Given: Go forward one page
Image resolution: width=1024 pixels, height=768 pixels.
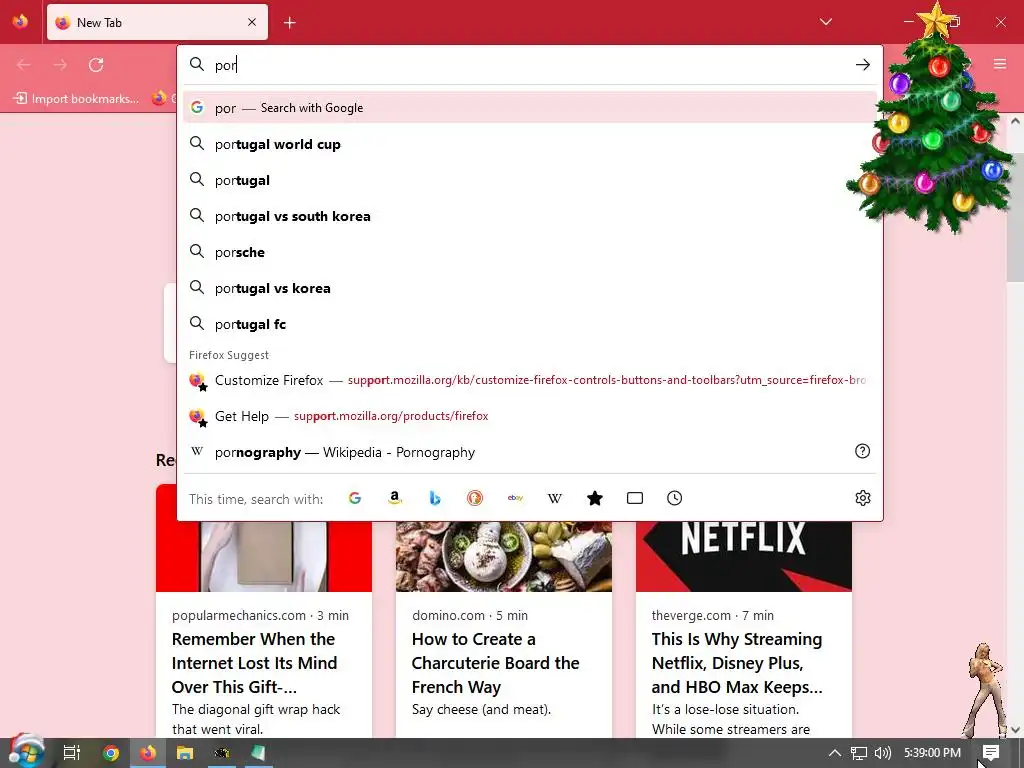Looking at the screenshot, I should [x=60, y=65].
